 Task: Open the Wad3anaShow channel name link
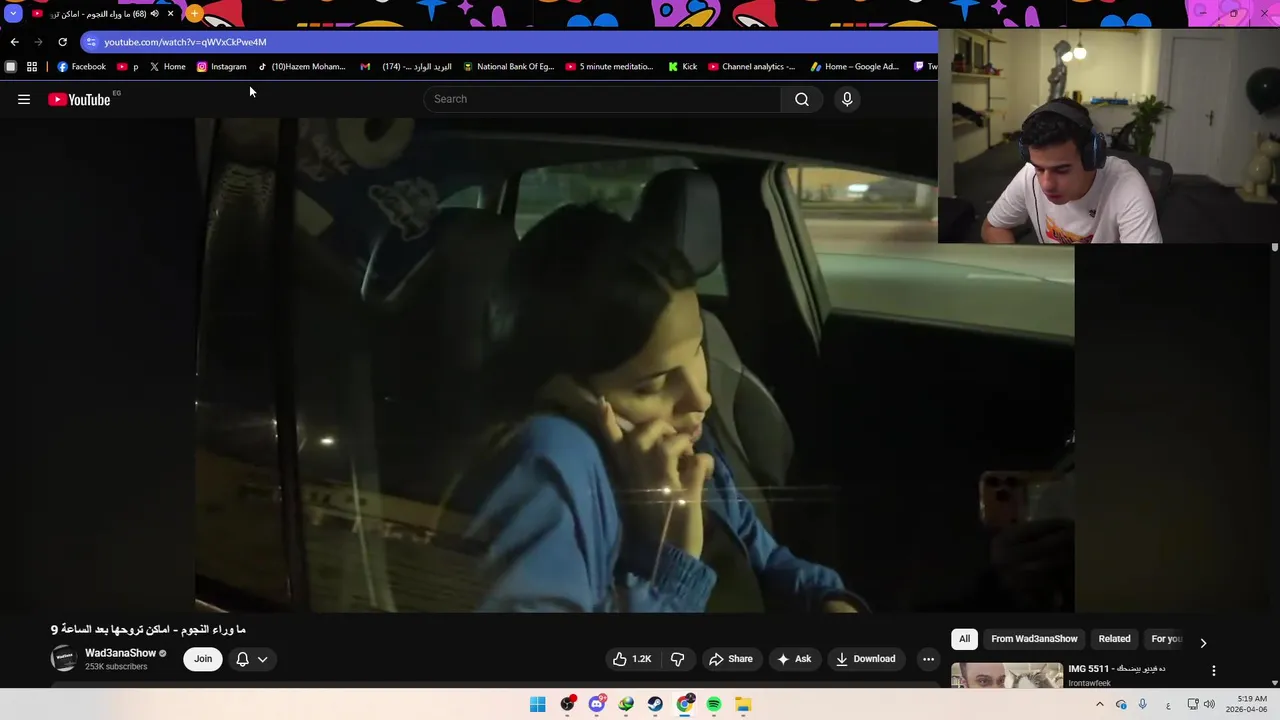pos(120,653)
